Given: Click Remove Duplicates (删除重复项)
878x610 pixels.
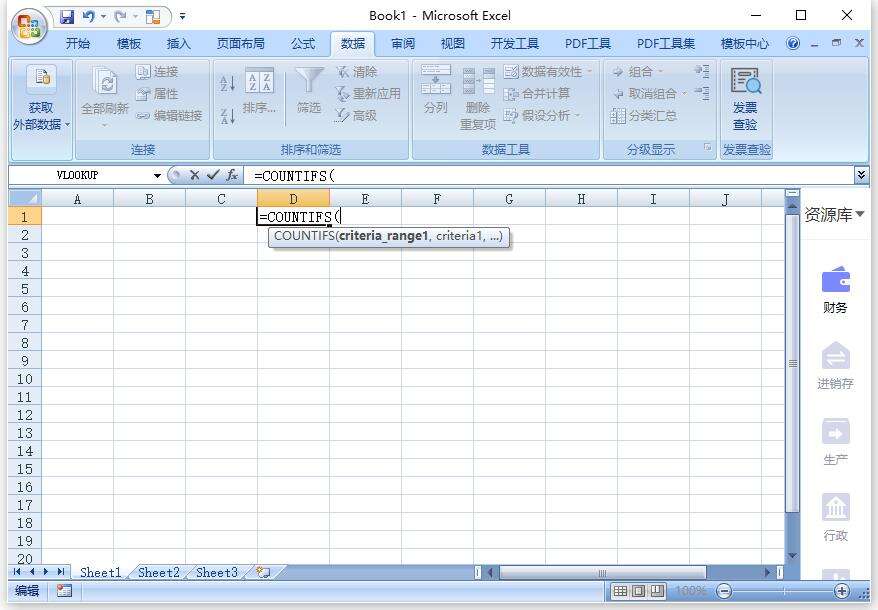Looking at the screenshot, I should point(478,99).
